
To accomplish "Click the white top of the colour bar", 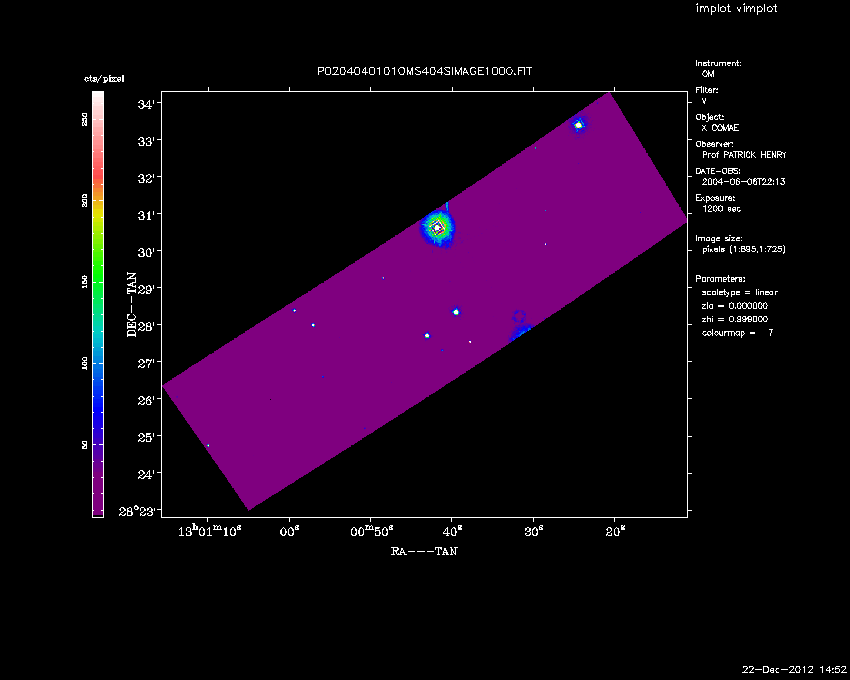I will point(98,96).
